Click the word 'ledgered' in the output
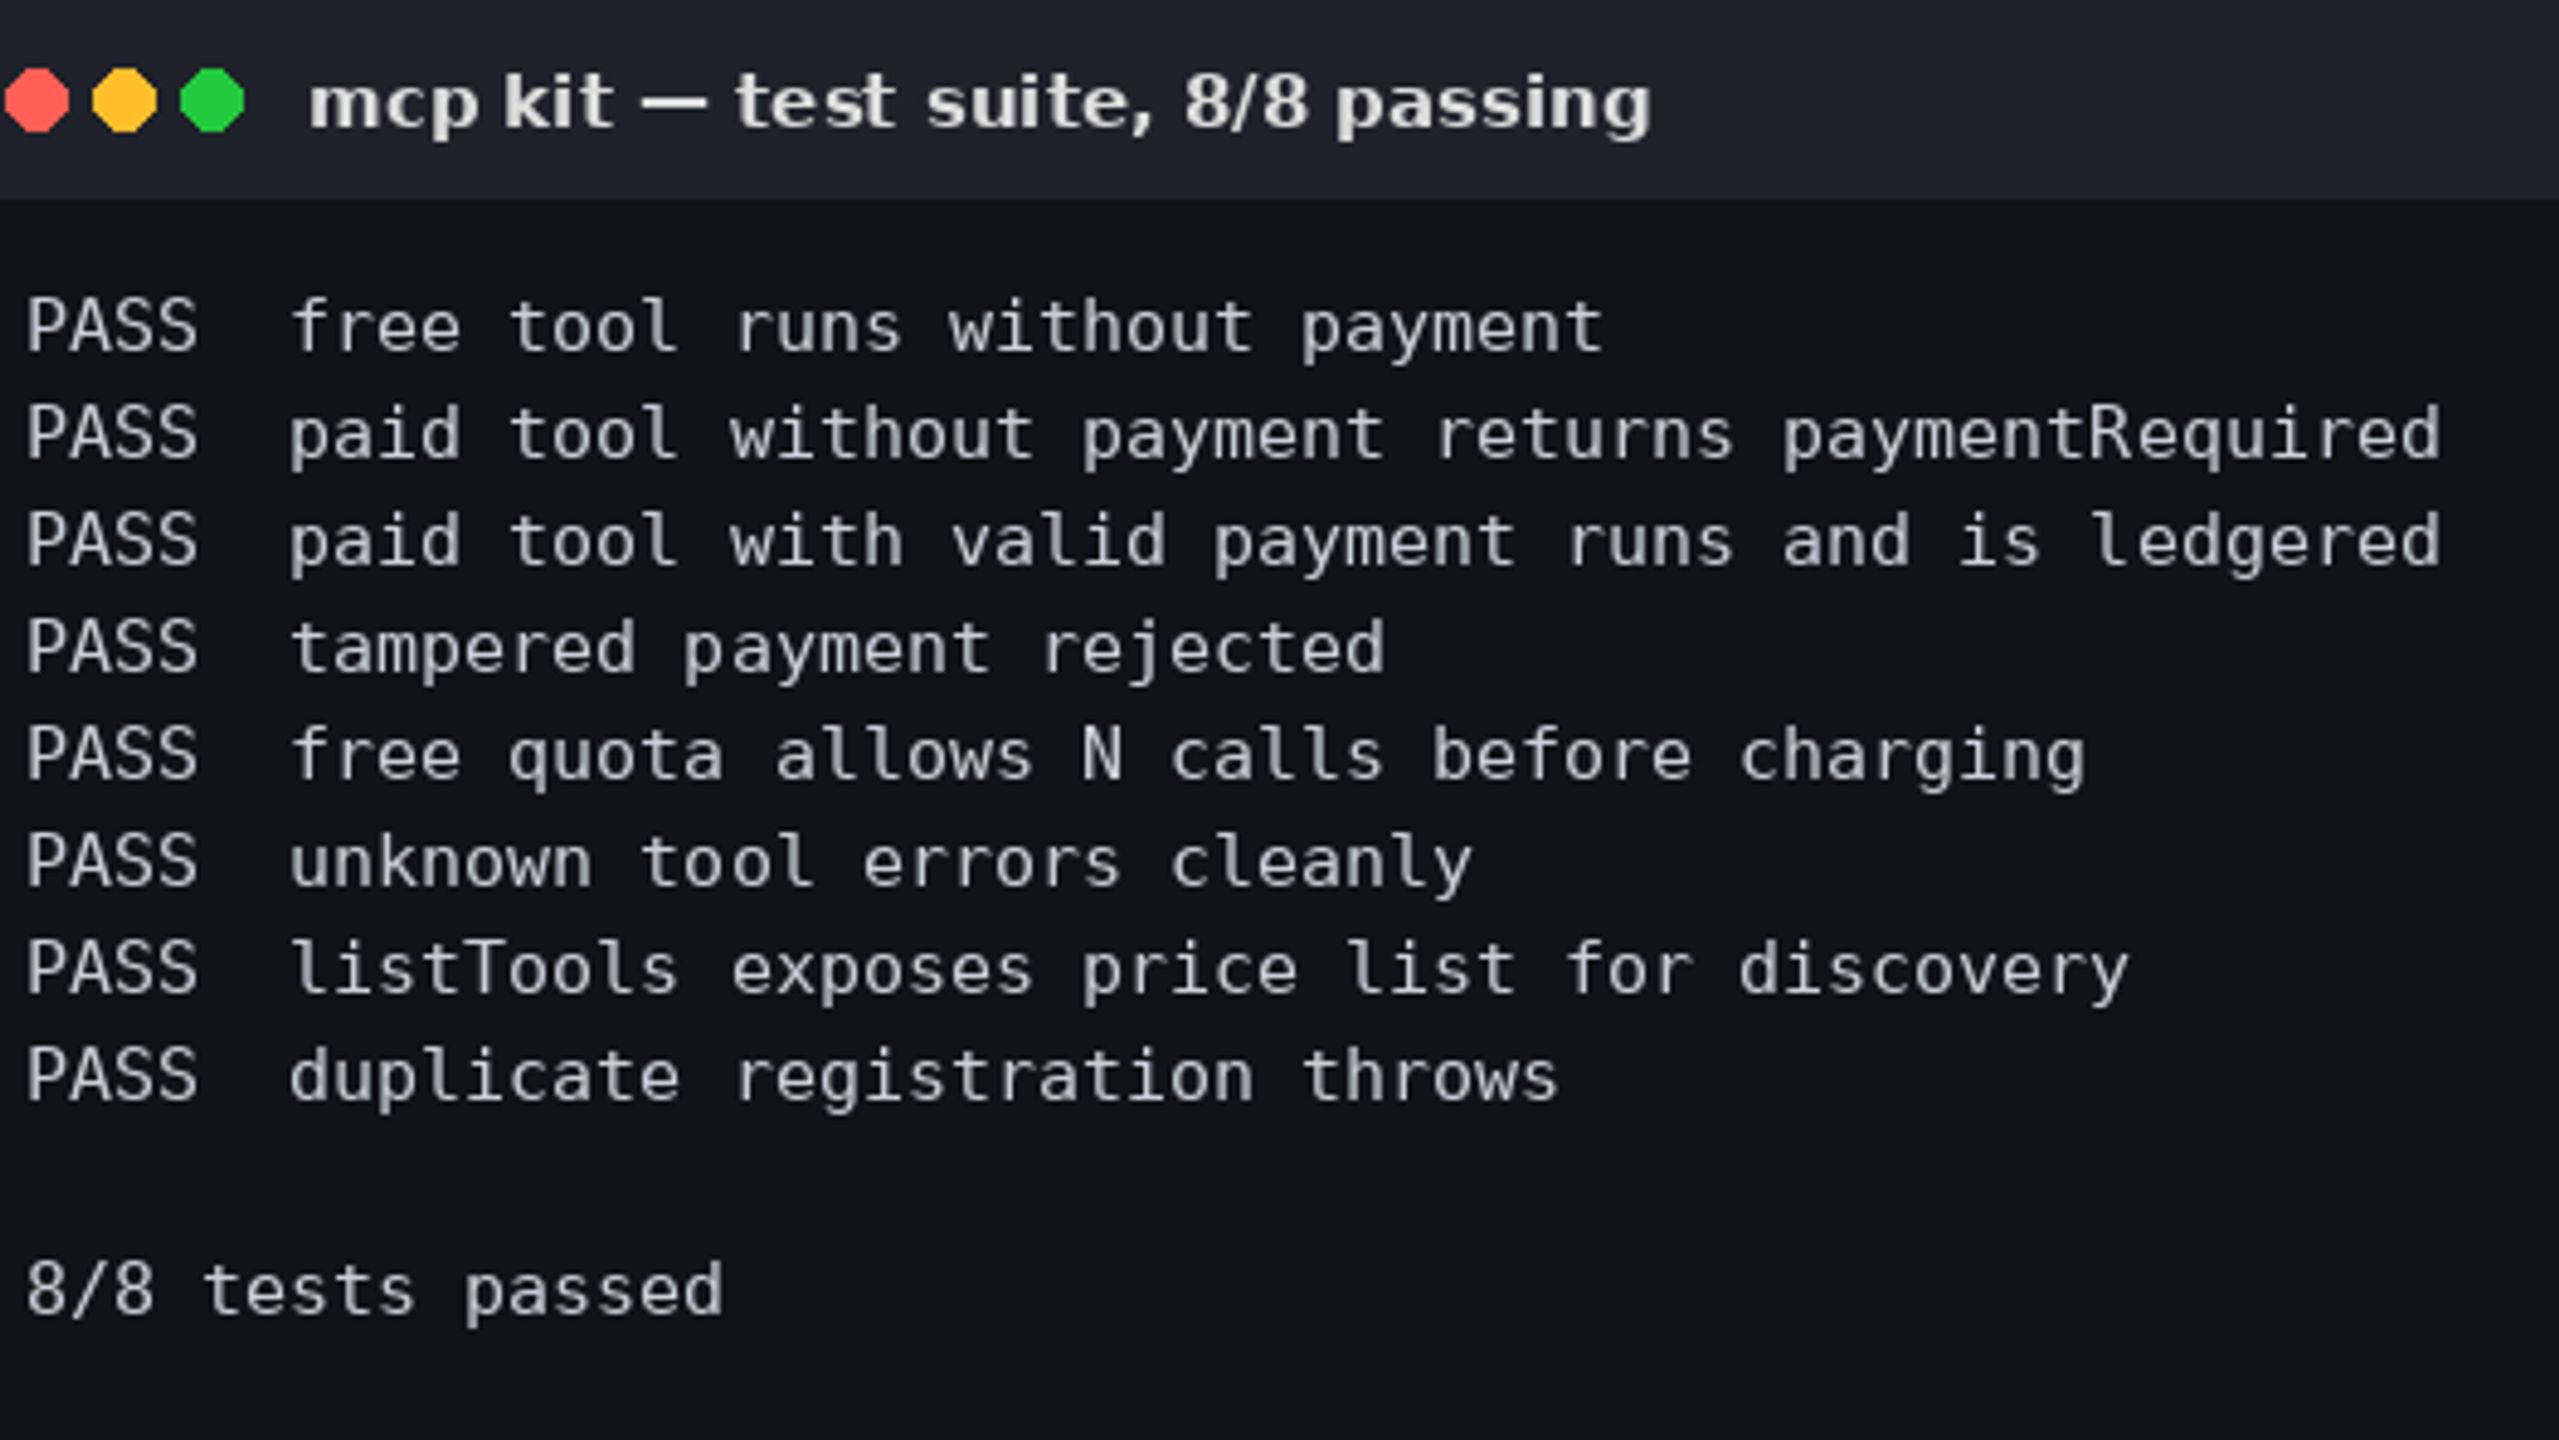 (x=2266, y=543)
